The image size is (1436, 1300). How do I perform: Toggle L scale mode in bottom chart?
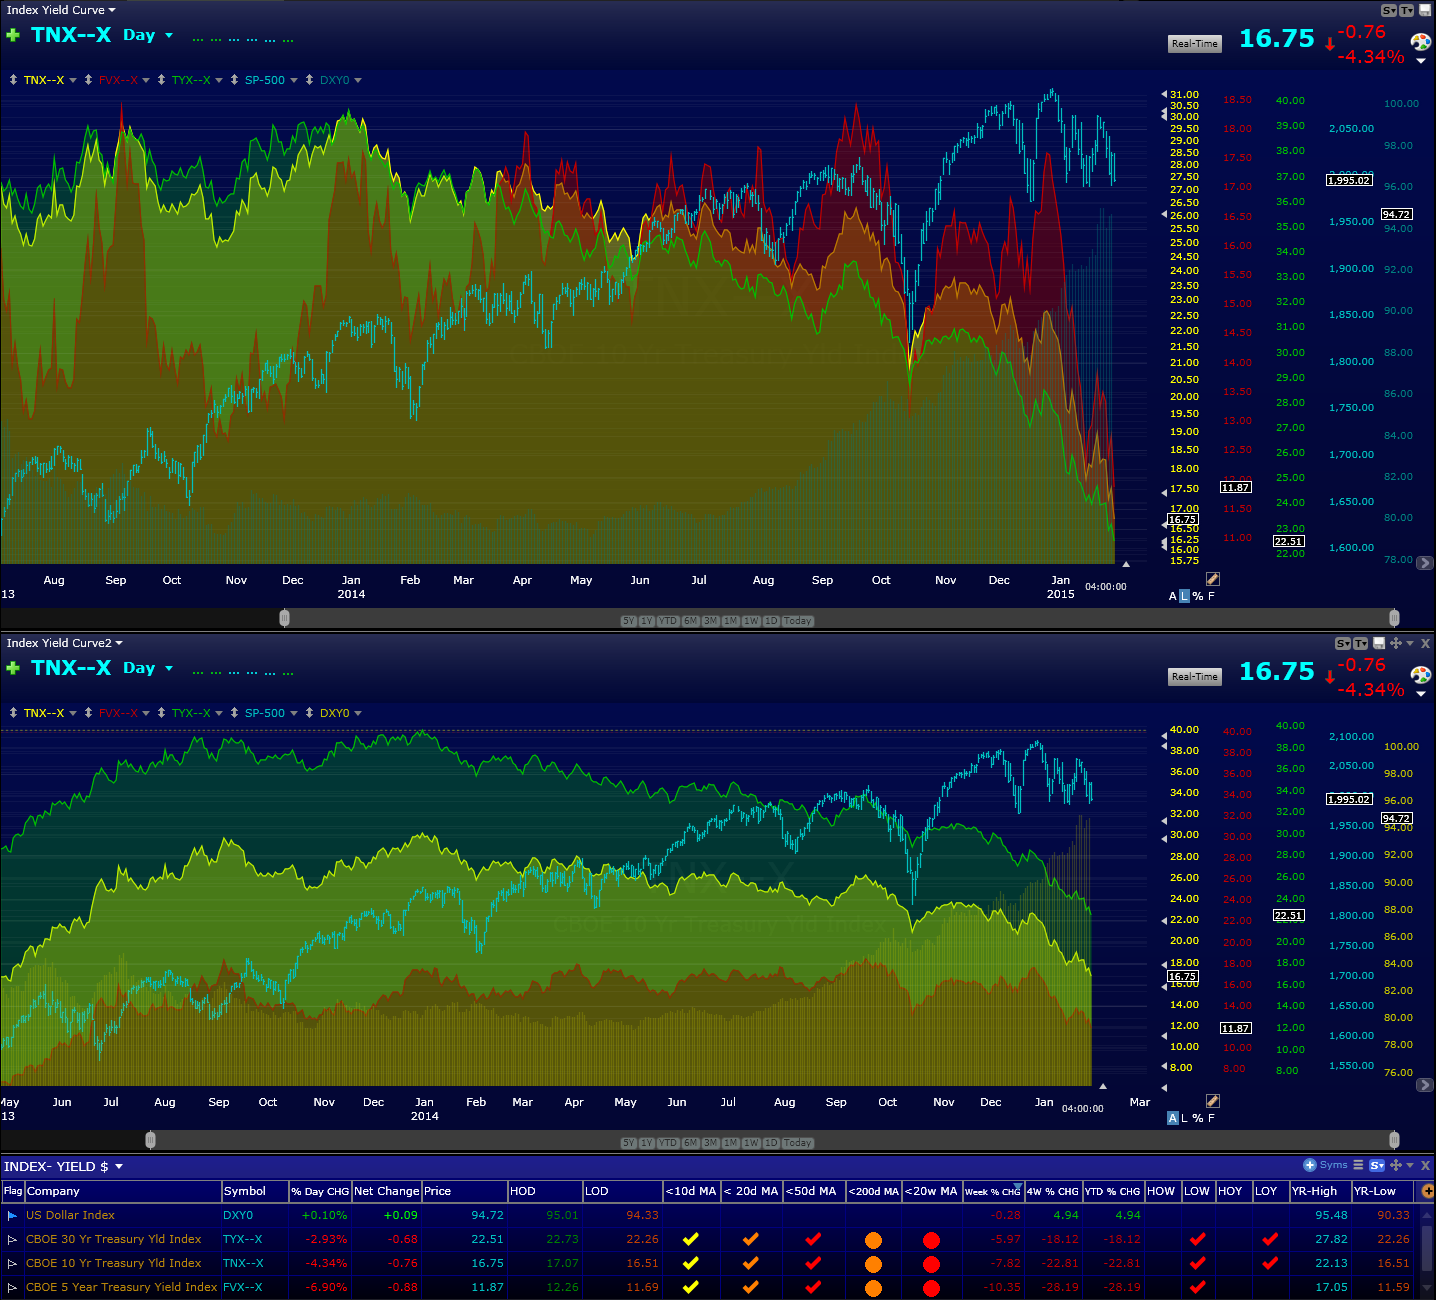(x=1185, y=1118)
